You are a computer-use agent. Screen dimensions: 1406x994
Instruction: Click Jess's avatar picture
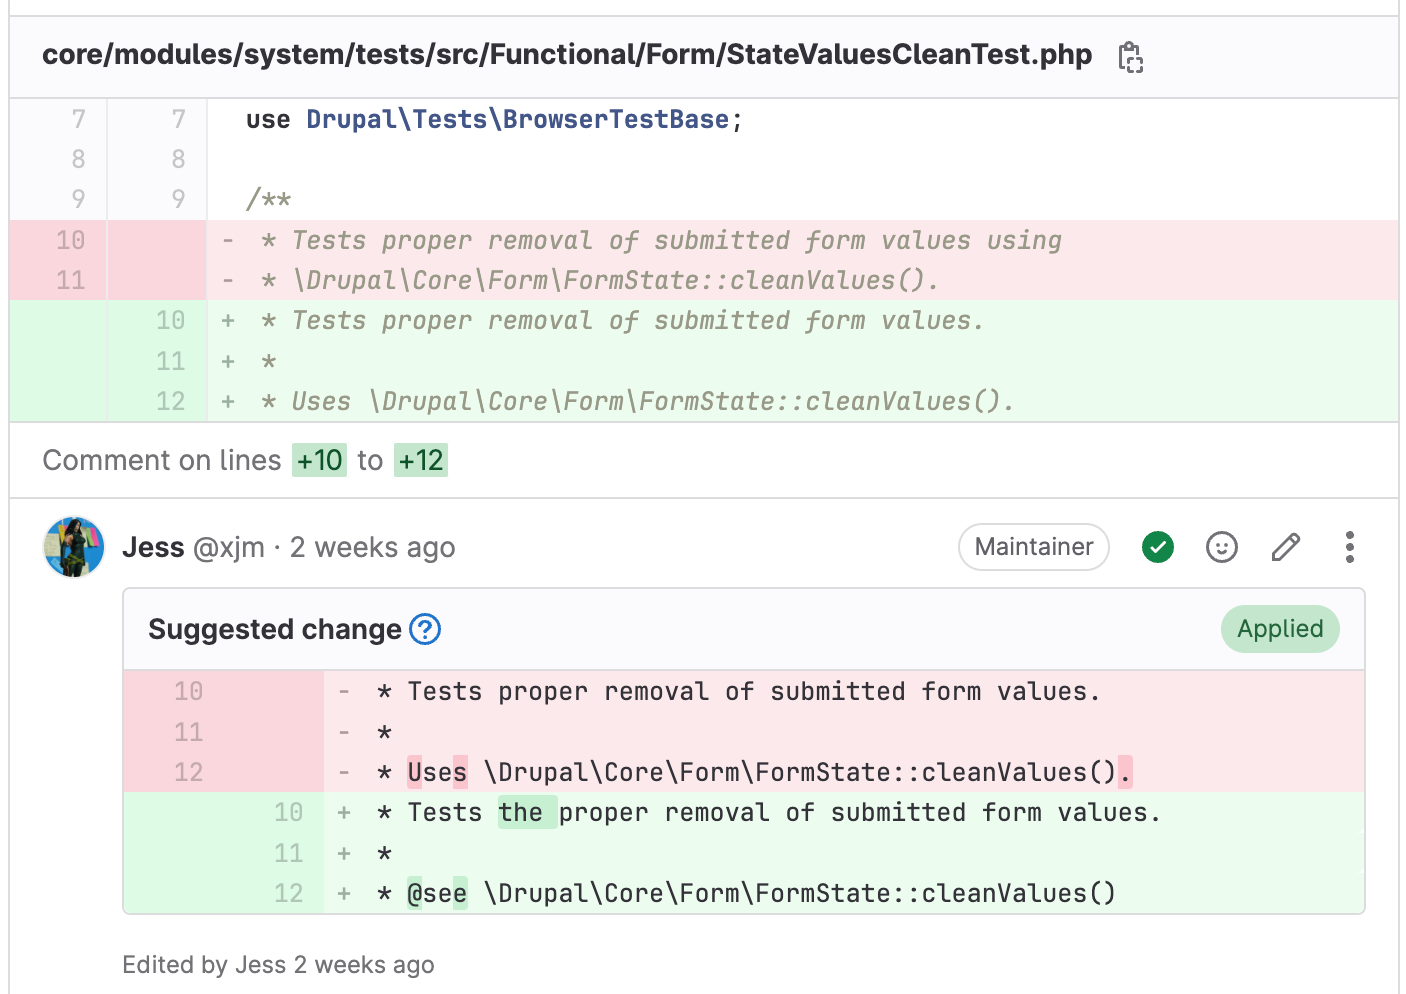click(x=74, y=547)
